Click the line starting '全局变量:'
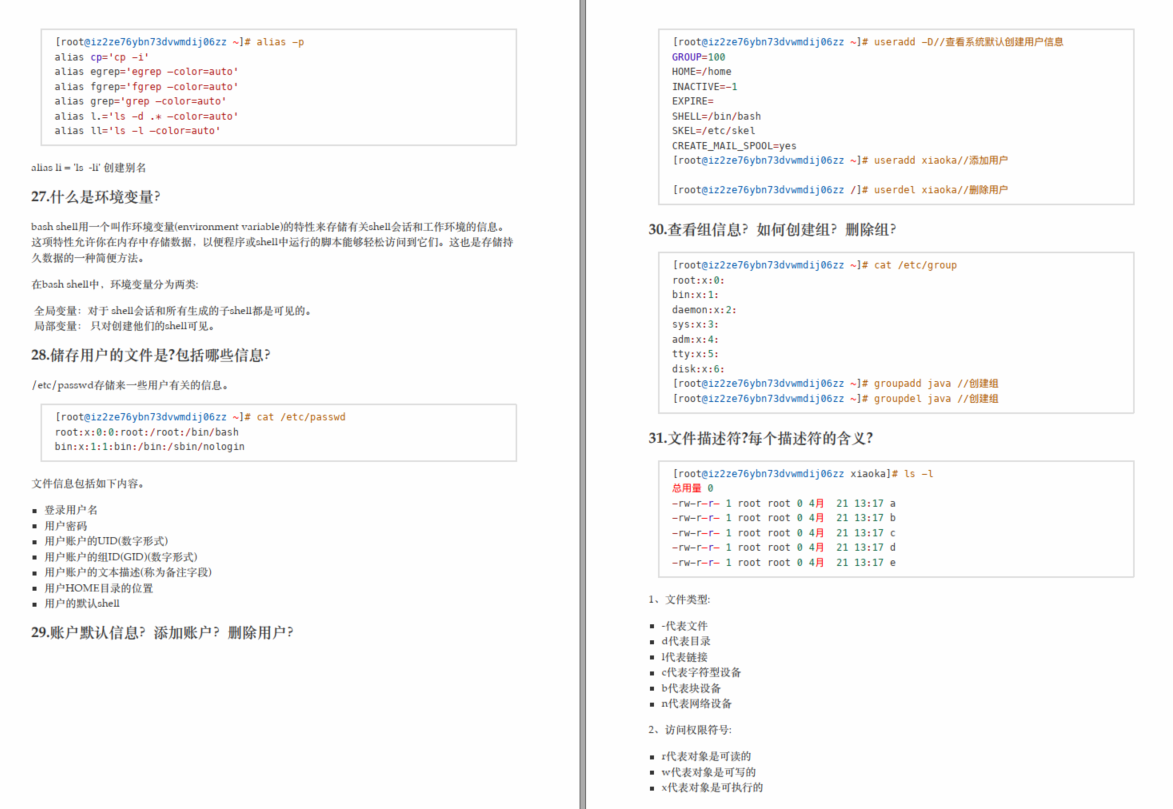1173x809 pixels. tap(173, 311)
